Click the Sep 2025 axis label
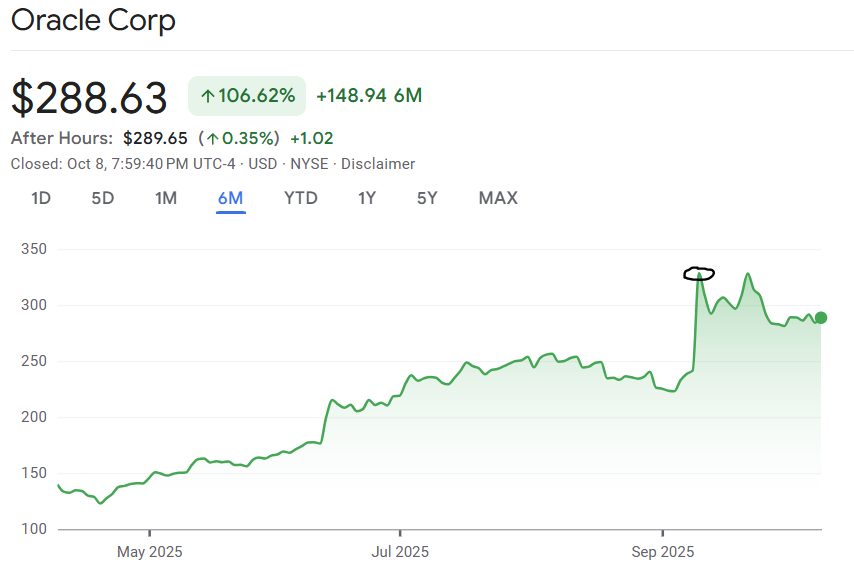The width and height of the screenshot is (854, 570). pos(662,551)
